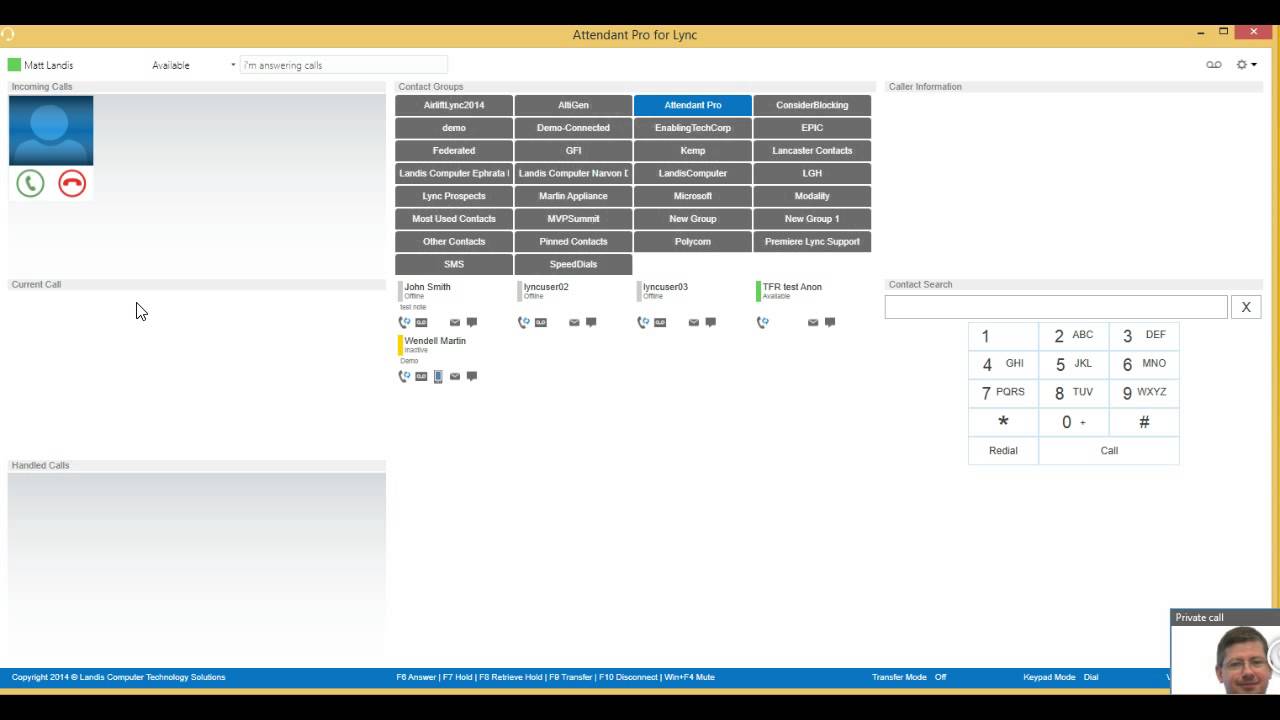Viewport: 1280px width, 720px height.
Task: Switch to the Lancaster Contacts group
Action: tap(812, 151)
